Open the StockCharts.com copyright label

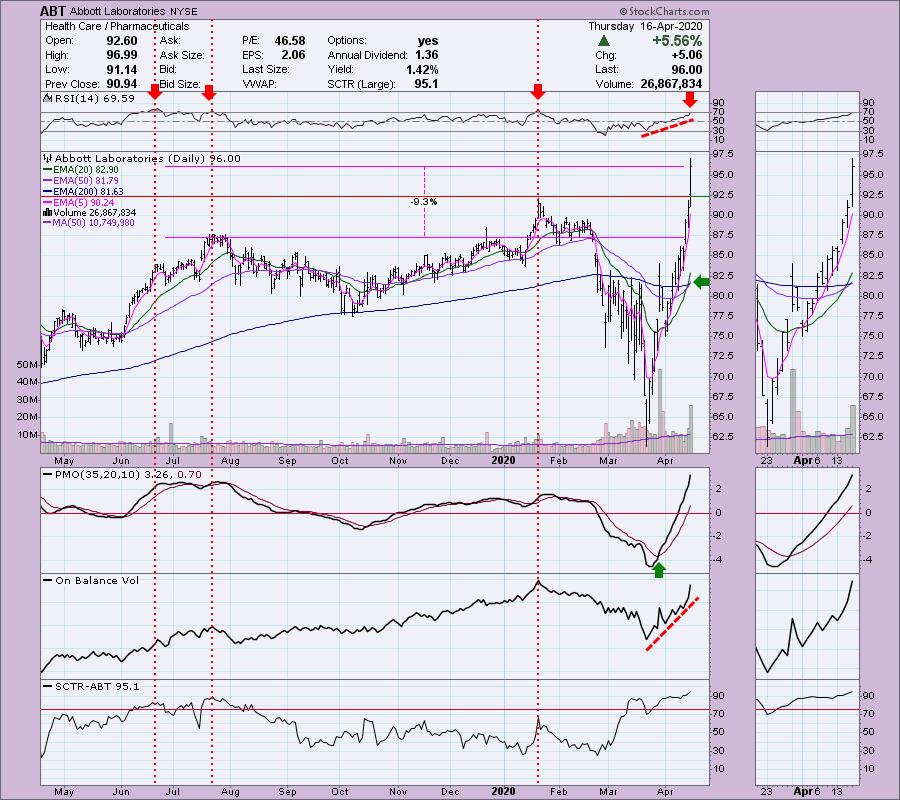664,11
